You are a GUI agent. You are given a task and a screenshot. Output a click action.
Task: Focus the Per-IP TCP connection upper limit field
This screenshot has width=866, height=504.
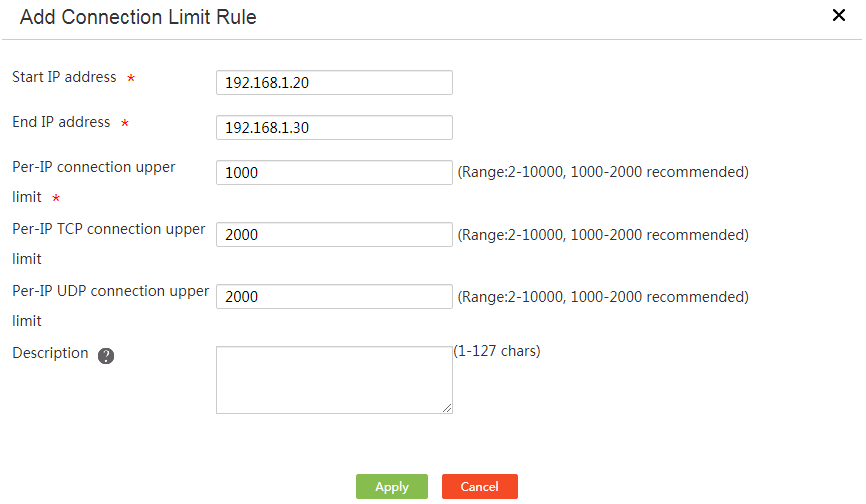tap(334, 235)
